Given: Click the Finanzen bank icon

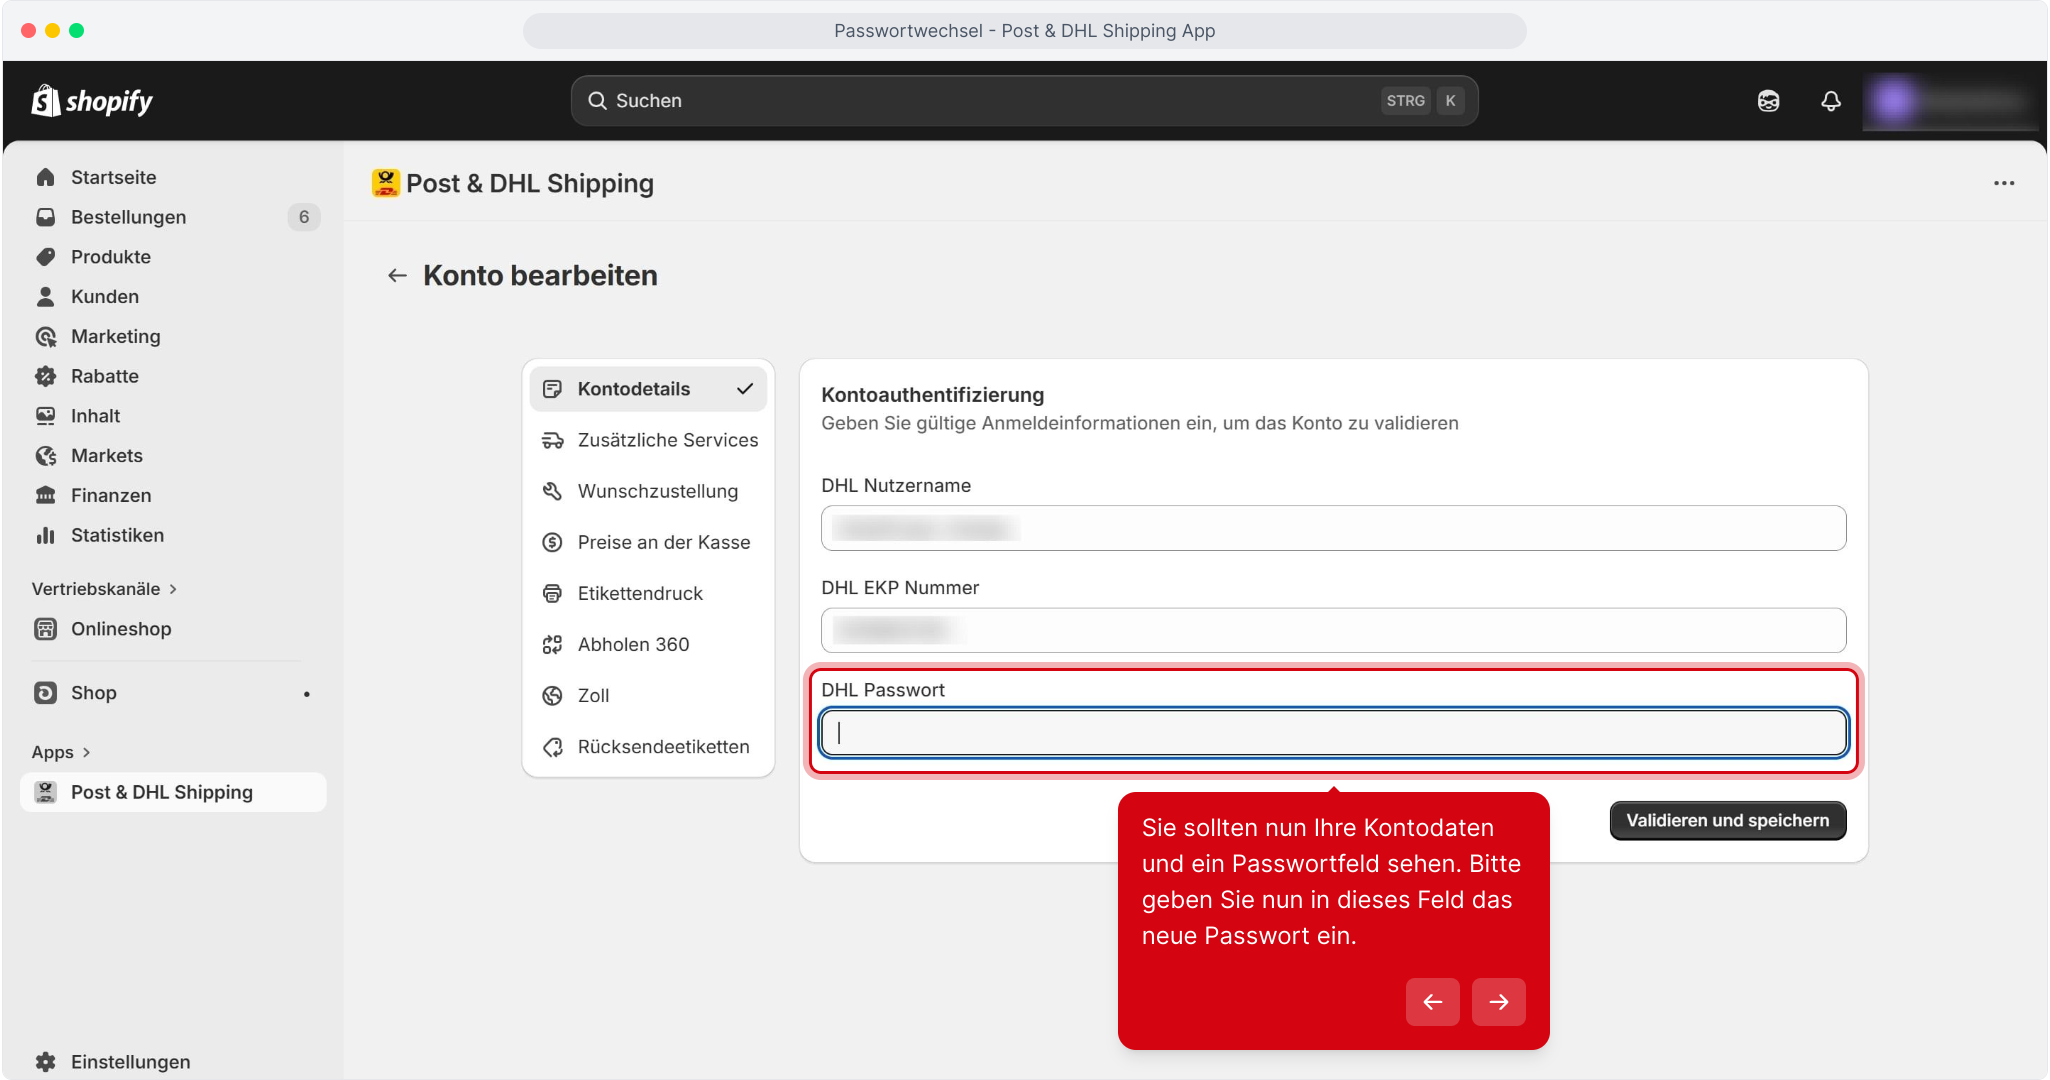Looking at the screenshot, I should coord(46,496).
